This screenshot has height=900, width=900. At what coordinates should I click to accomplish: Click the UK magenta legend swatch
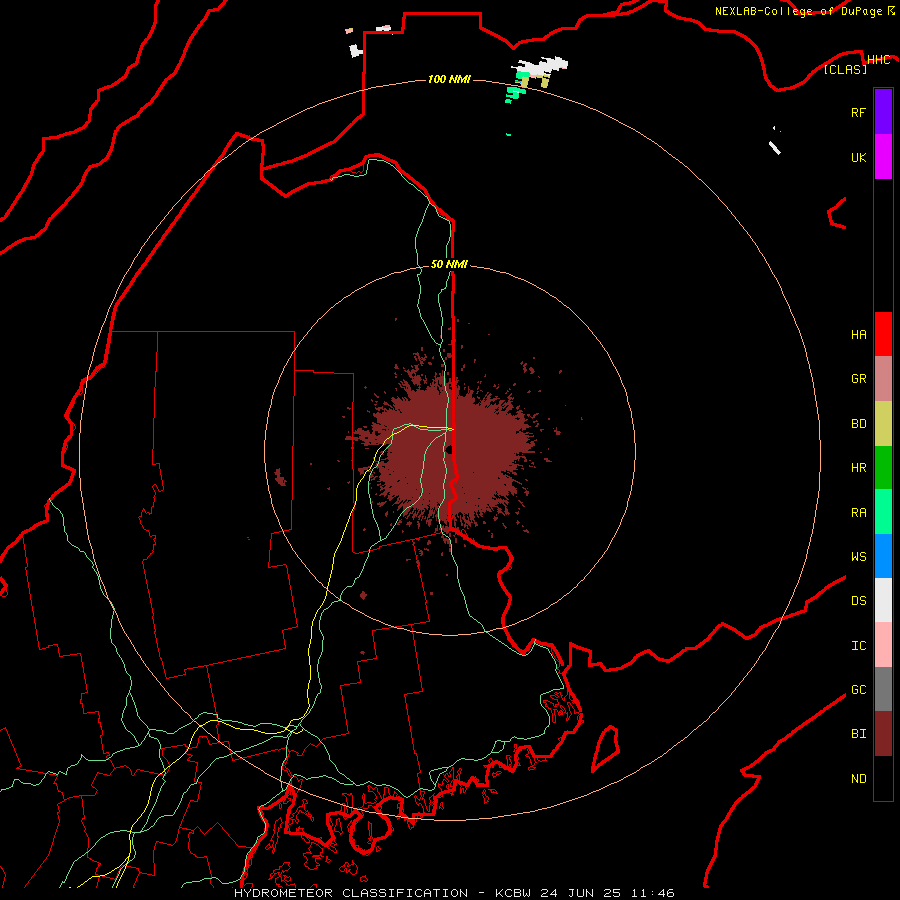pos(883,157)
